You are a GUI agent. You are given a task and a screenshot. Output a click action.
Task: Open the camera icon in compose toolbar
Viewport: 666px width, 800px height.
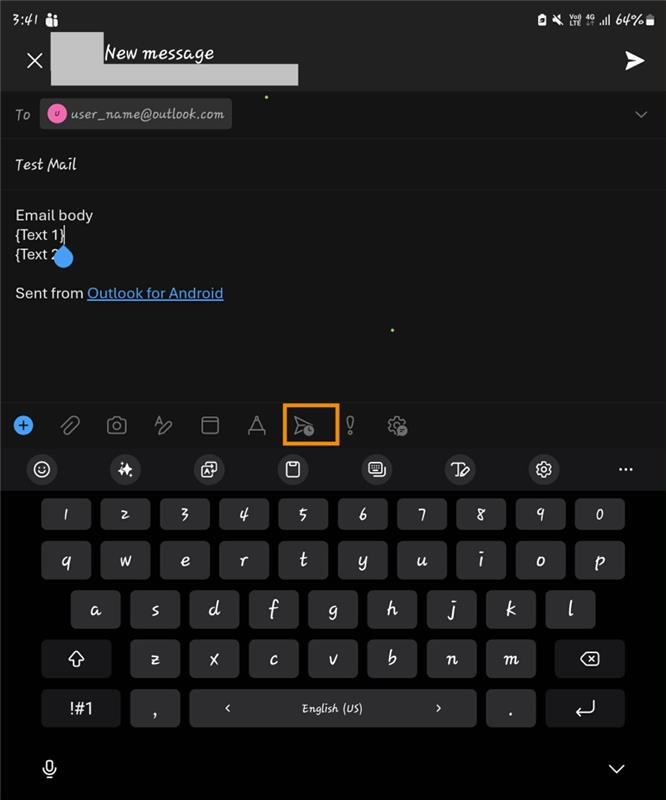(117, 426)
